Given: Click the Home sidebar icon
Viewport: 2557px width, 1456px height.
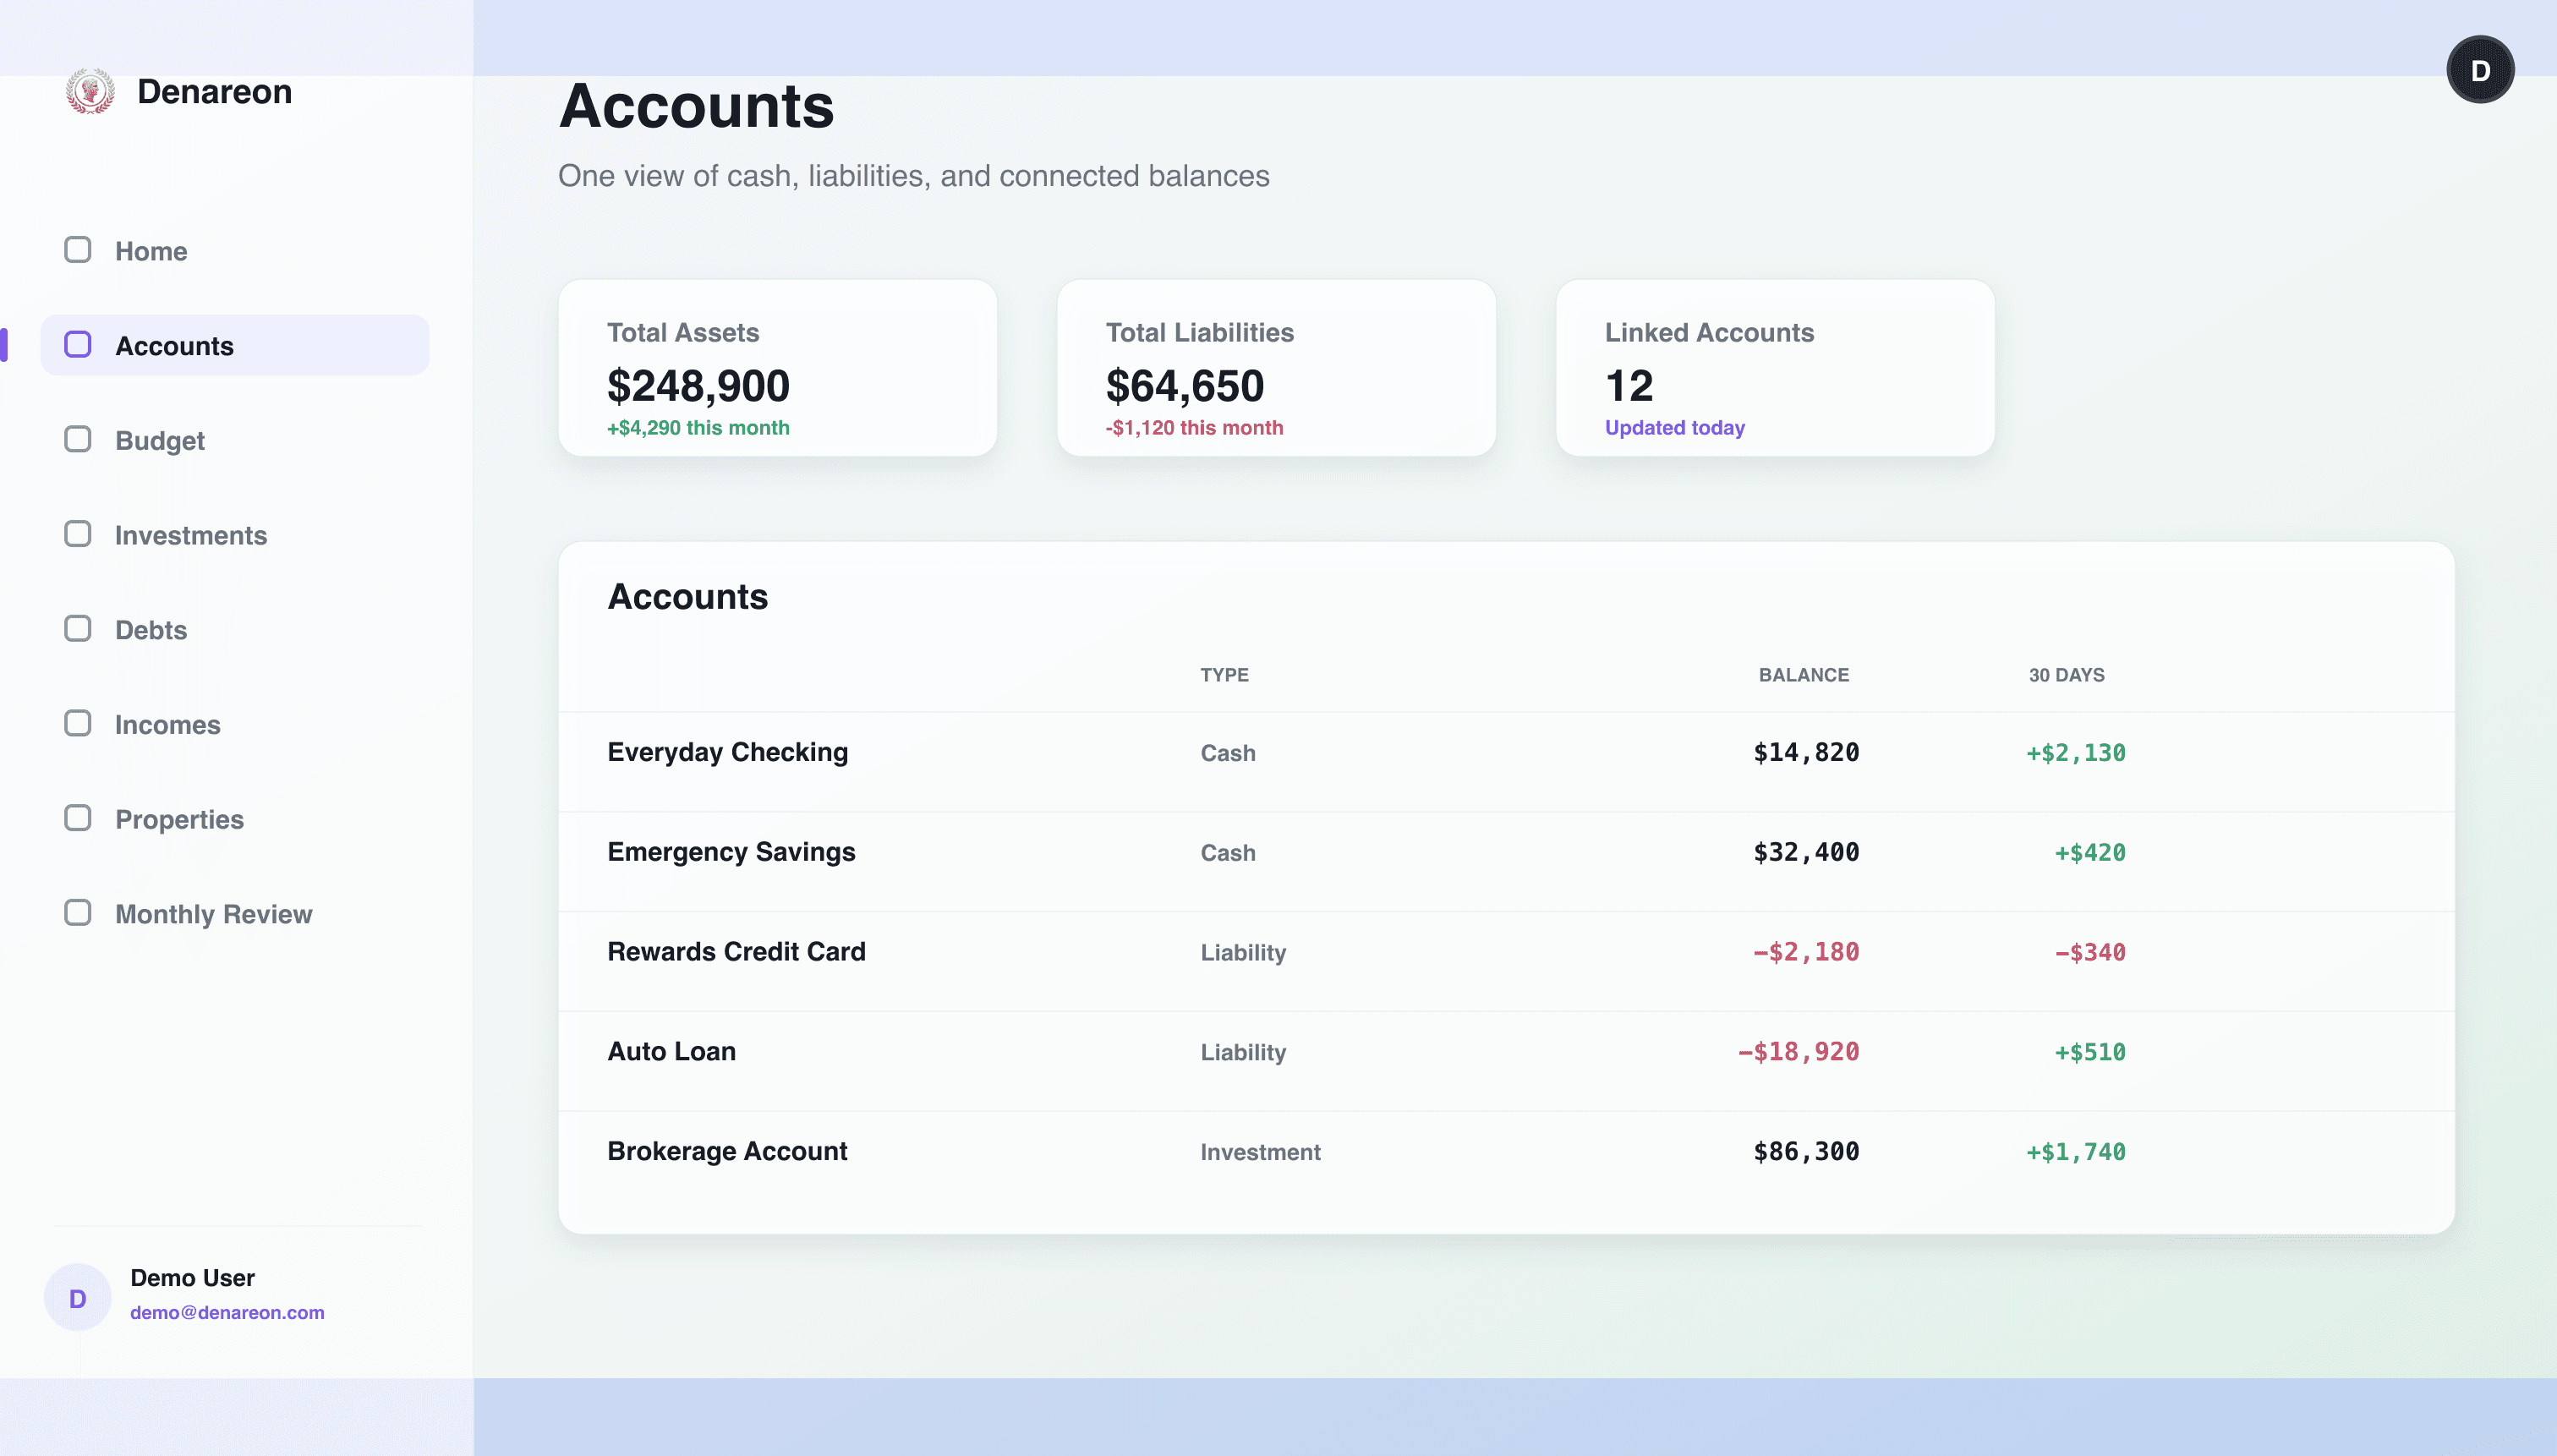Looking at the screenshot, I should [x=78, y=250].
